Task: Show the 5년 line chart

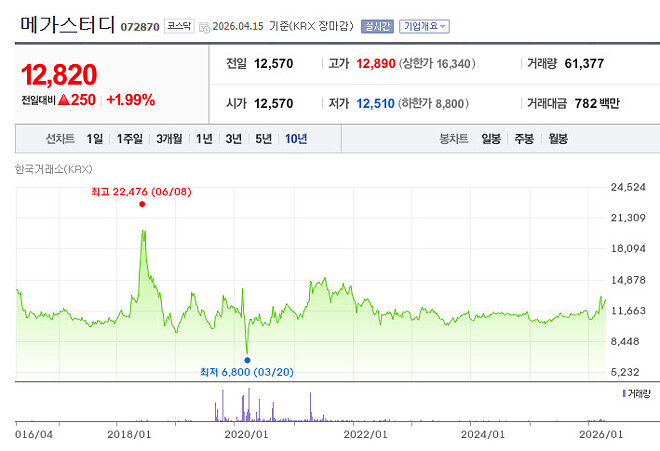Action: 263,139
